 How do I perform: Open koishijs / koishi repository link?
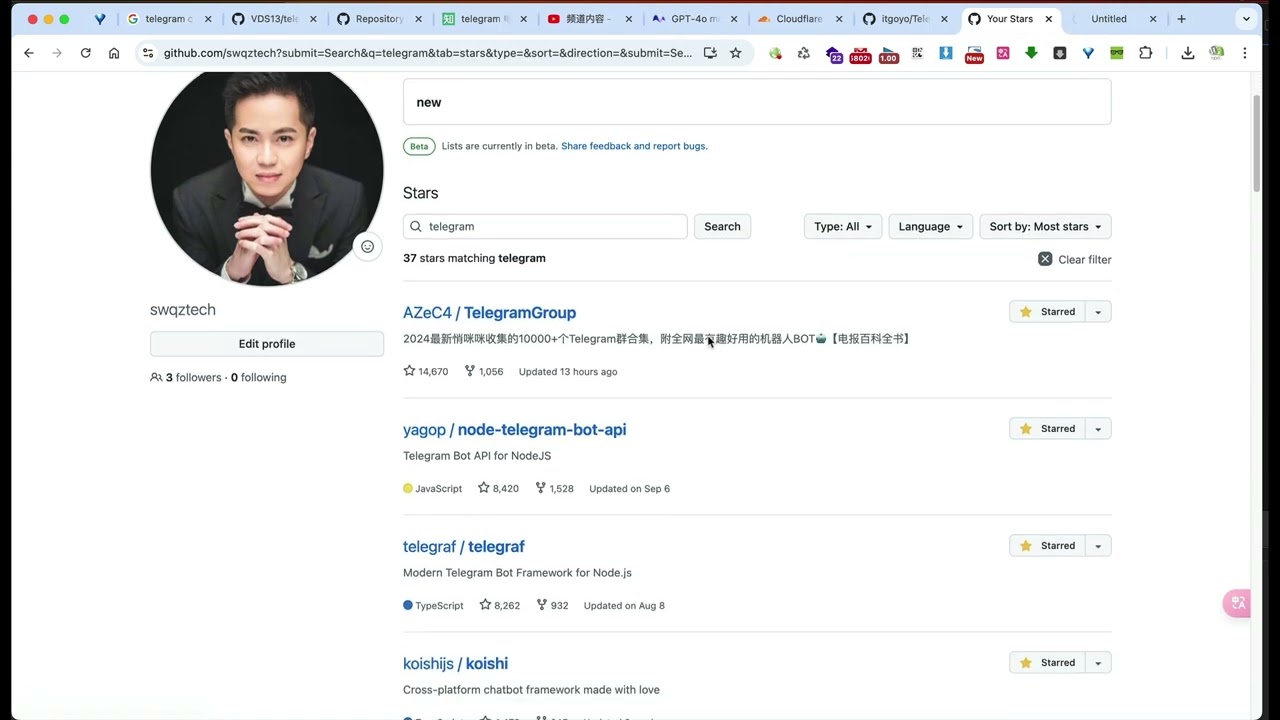tap(455, 664)
